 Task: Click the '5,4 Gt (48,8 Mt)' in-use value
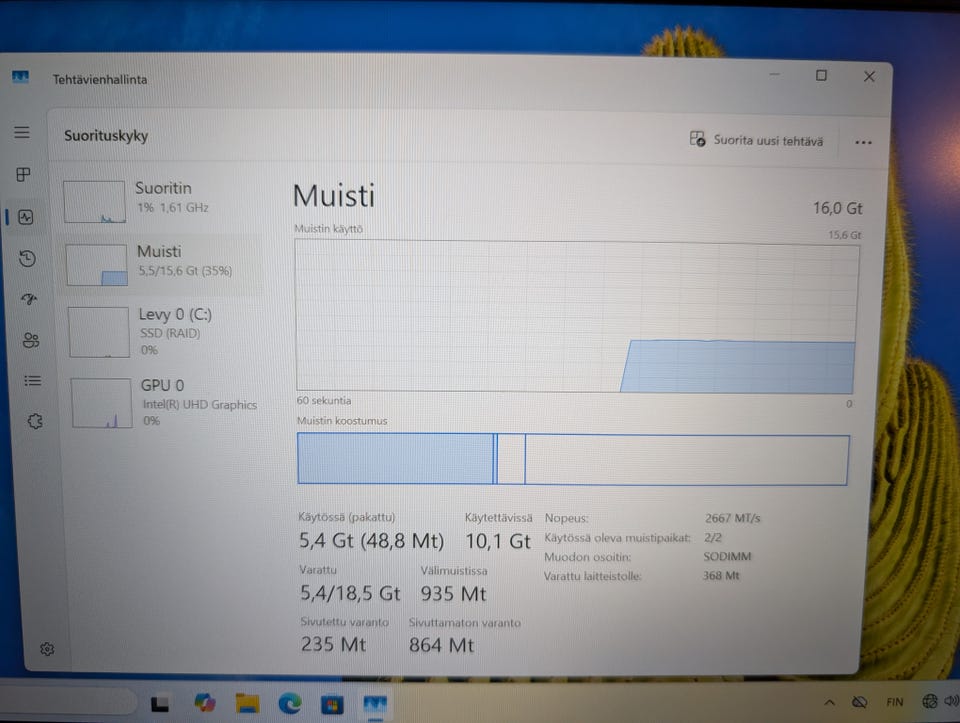point(371,541)
